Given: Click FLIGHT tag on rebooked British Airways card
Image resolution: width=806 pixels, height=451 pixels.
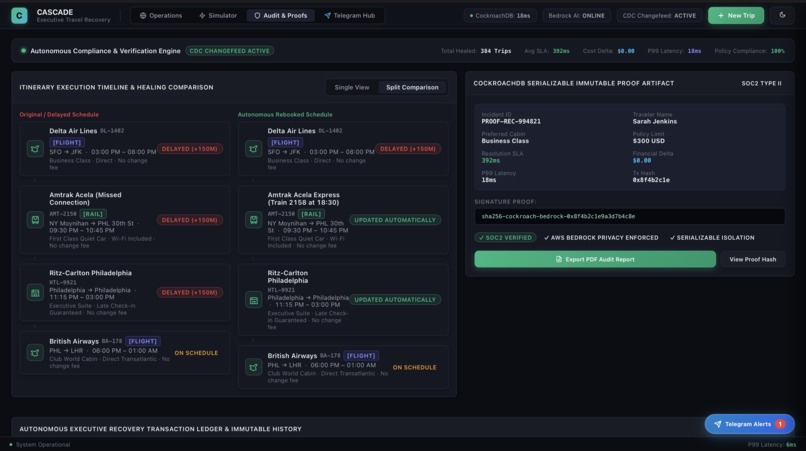Looking at the screenshot, I should [361, 356].
